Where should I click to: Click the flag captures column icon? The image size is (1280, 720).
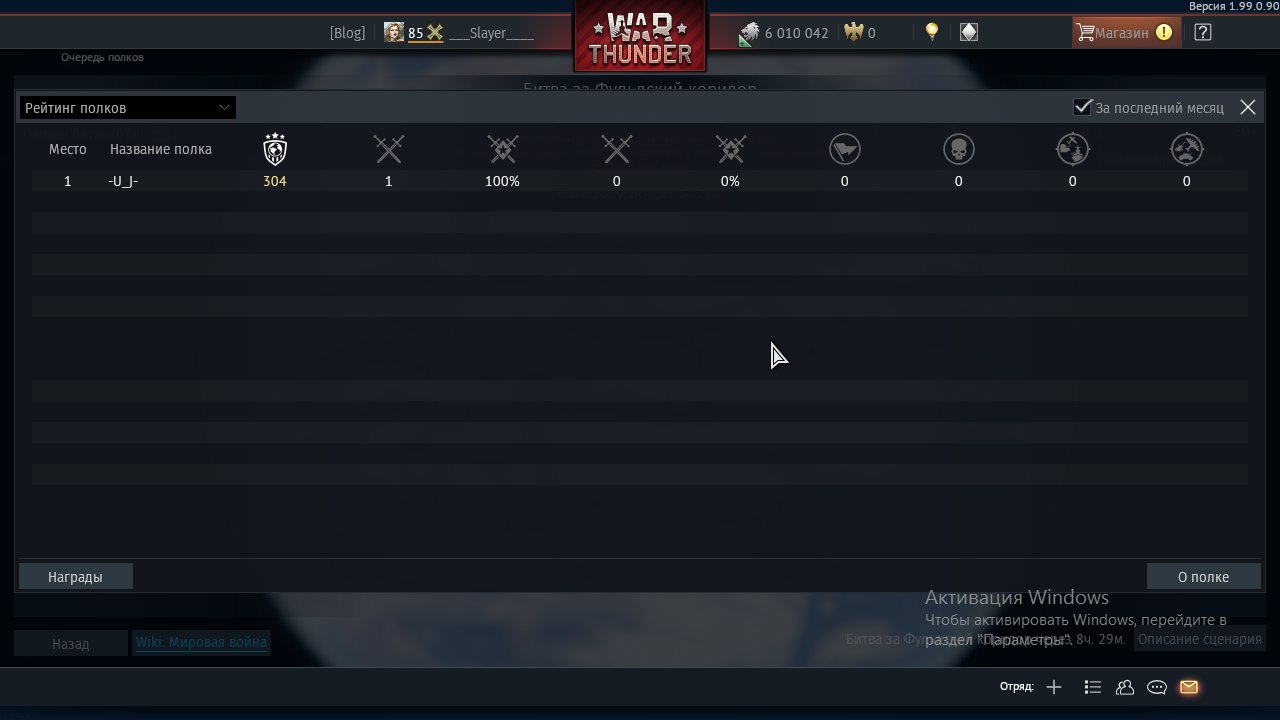click(x=845, y=150)
